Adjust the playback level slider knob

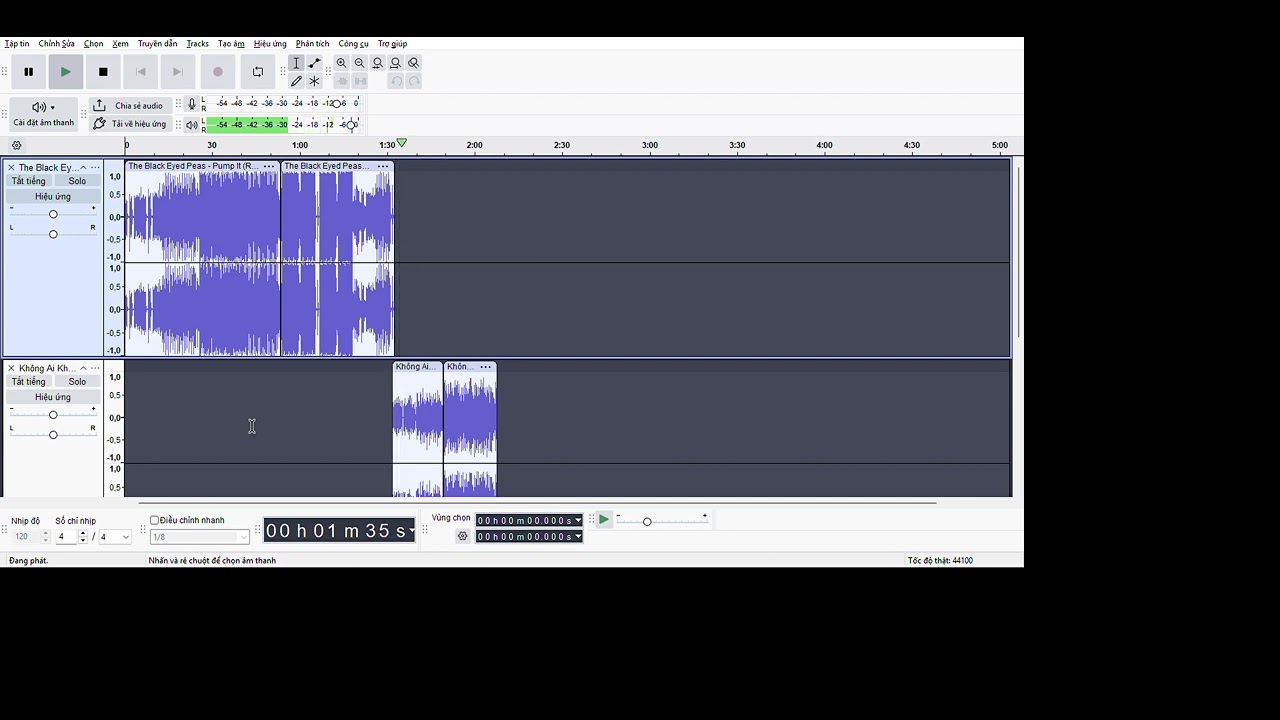coord(351,125)
